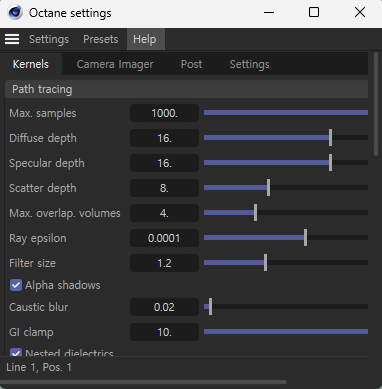Click the Caustic blur value field
Image resolution: width=382 pixels, height=389 pixels.
[x=164, y=307]
